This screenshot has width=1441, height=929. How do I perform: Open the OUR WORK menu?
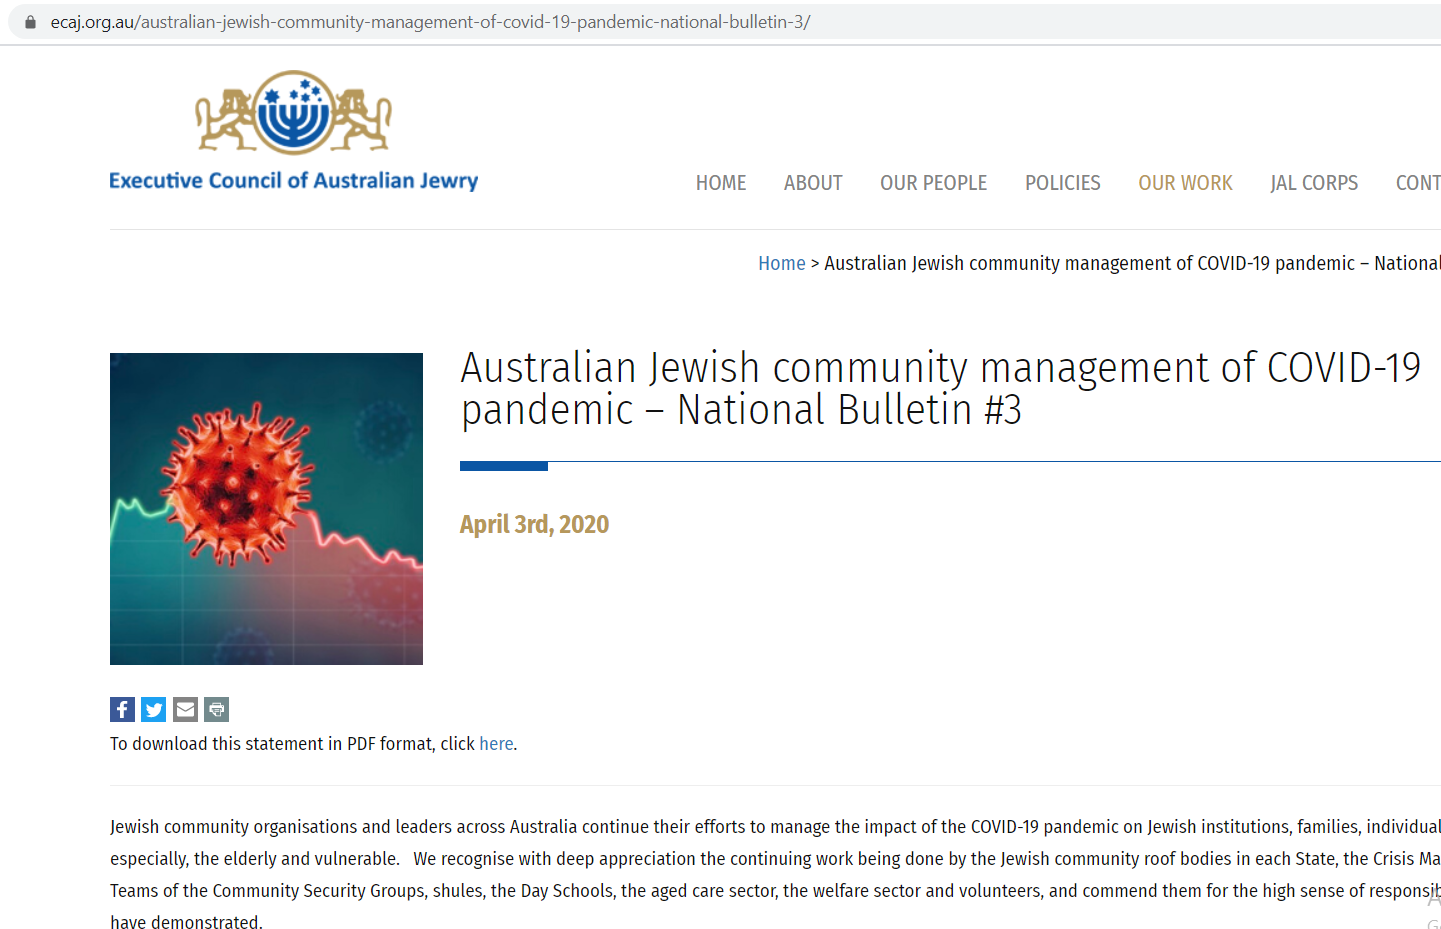coord(1185,183)
